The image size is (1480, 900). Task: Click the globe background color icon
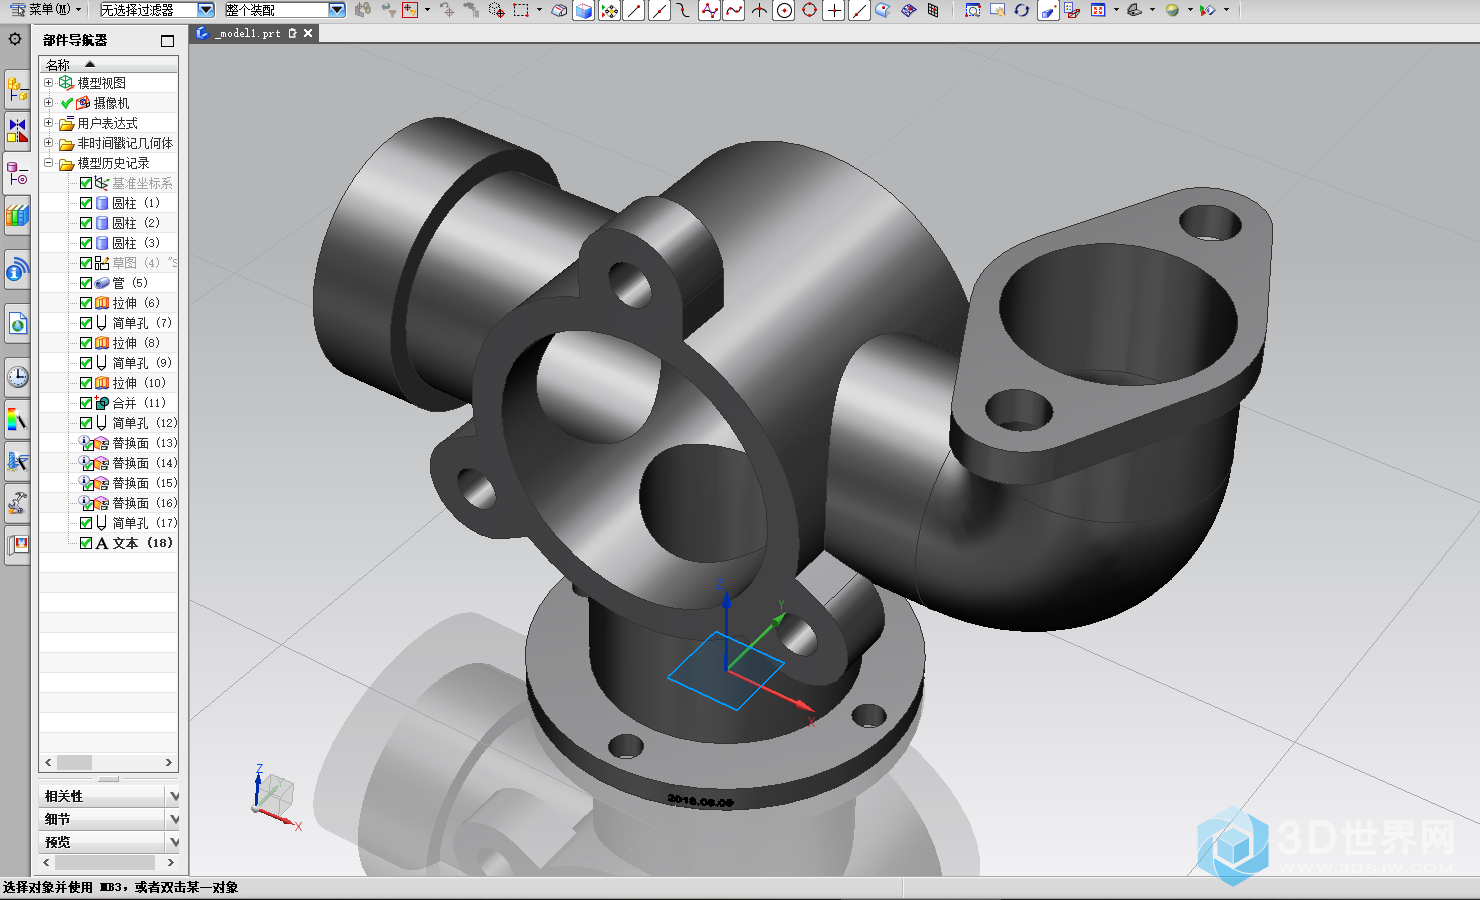(1172, 10)
